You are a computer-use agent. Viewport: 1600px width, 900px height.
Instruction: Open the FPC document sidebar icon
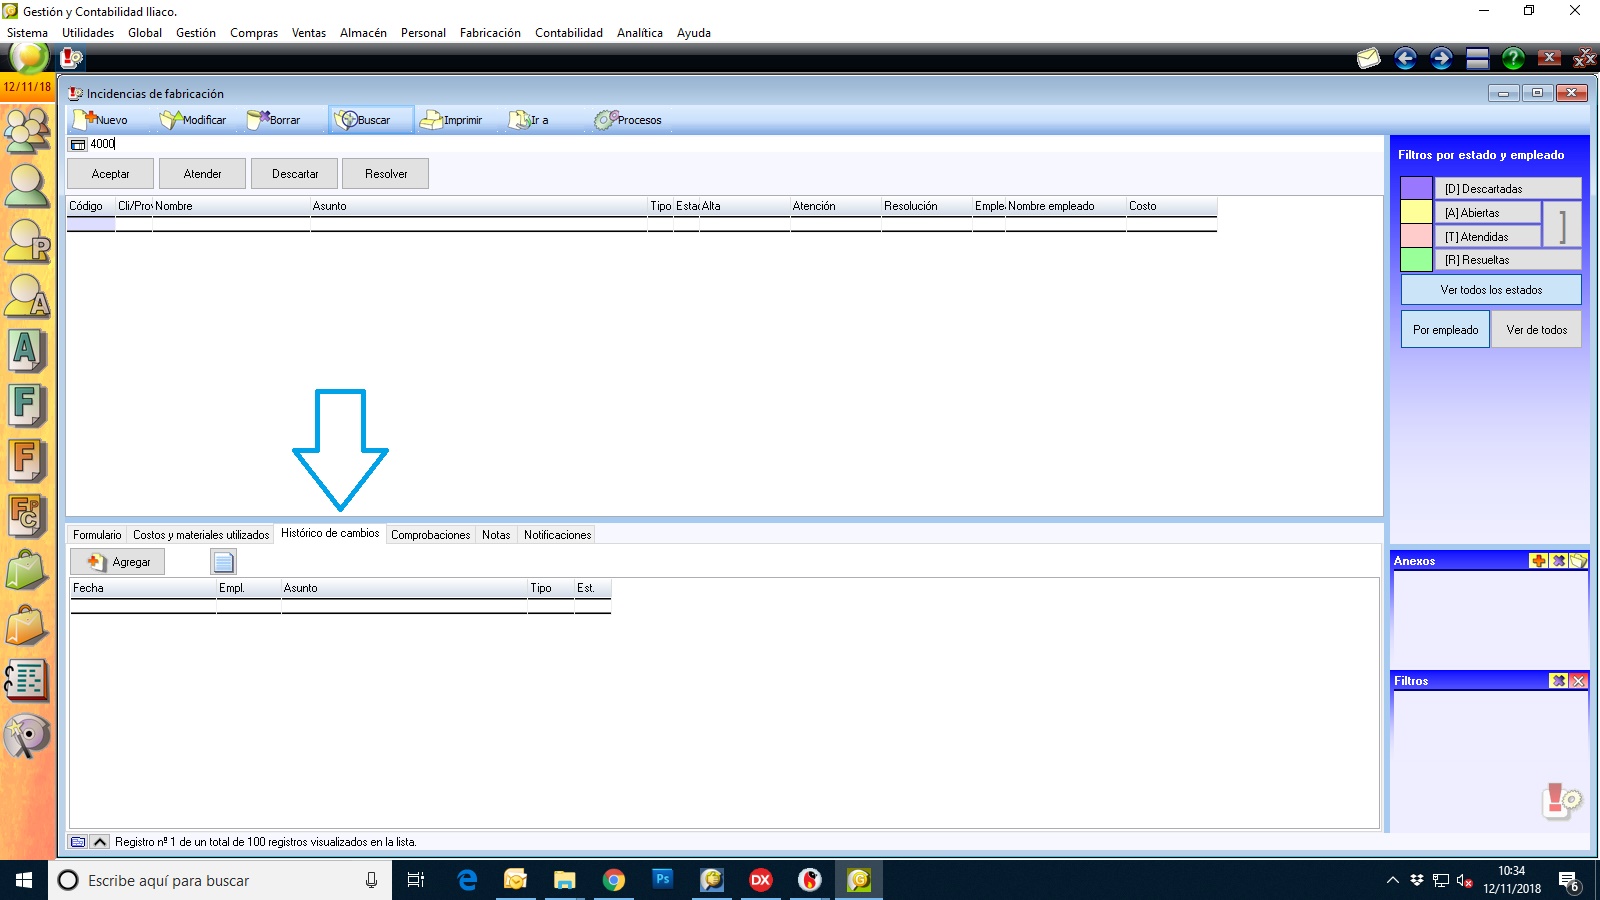click(x=27, y=516)
